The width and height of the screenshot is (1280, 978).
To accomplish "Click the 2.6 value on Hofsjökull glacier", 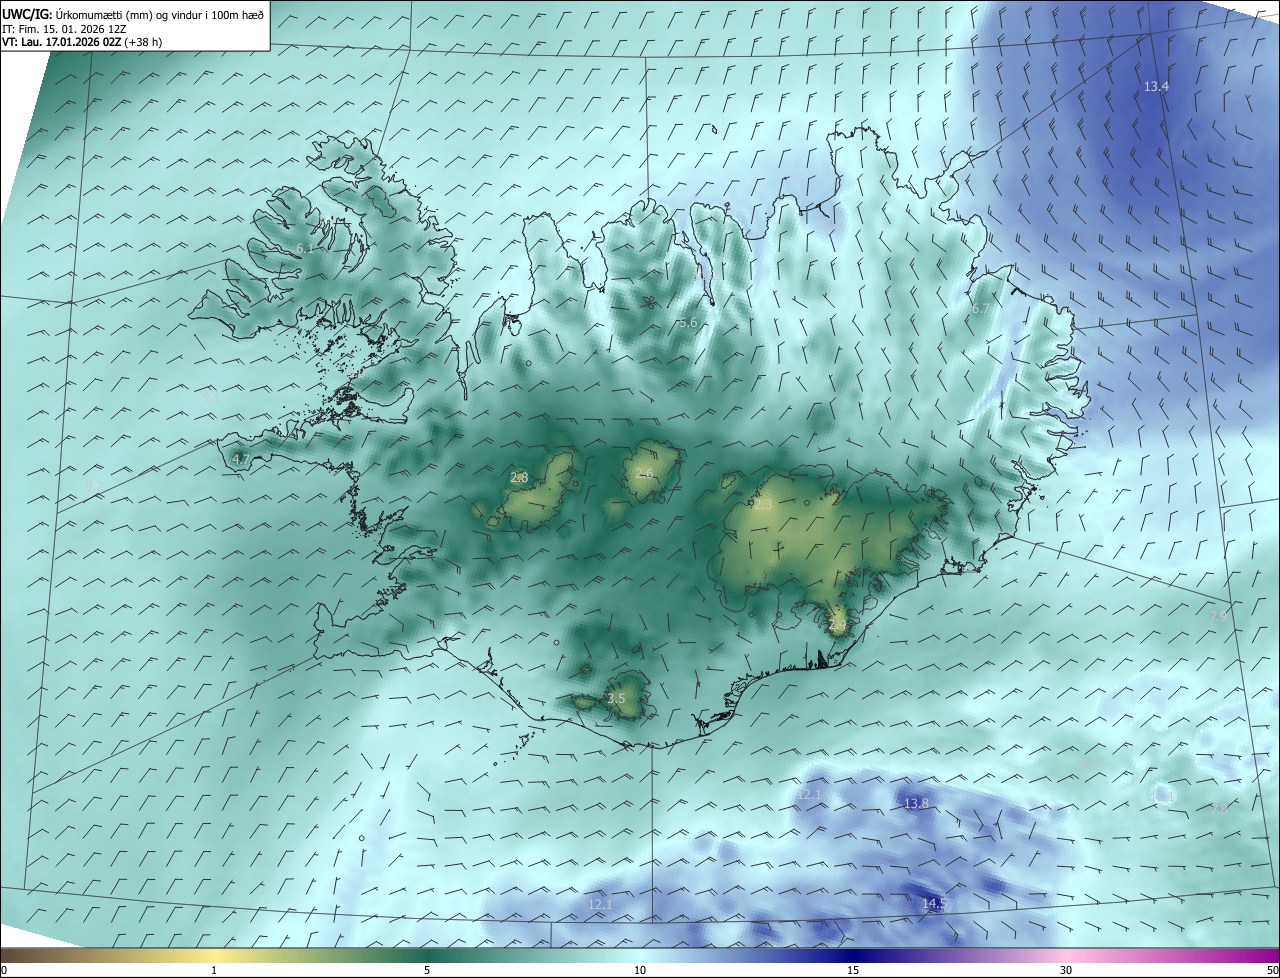I will (x=644, y=473).
